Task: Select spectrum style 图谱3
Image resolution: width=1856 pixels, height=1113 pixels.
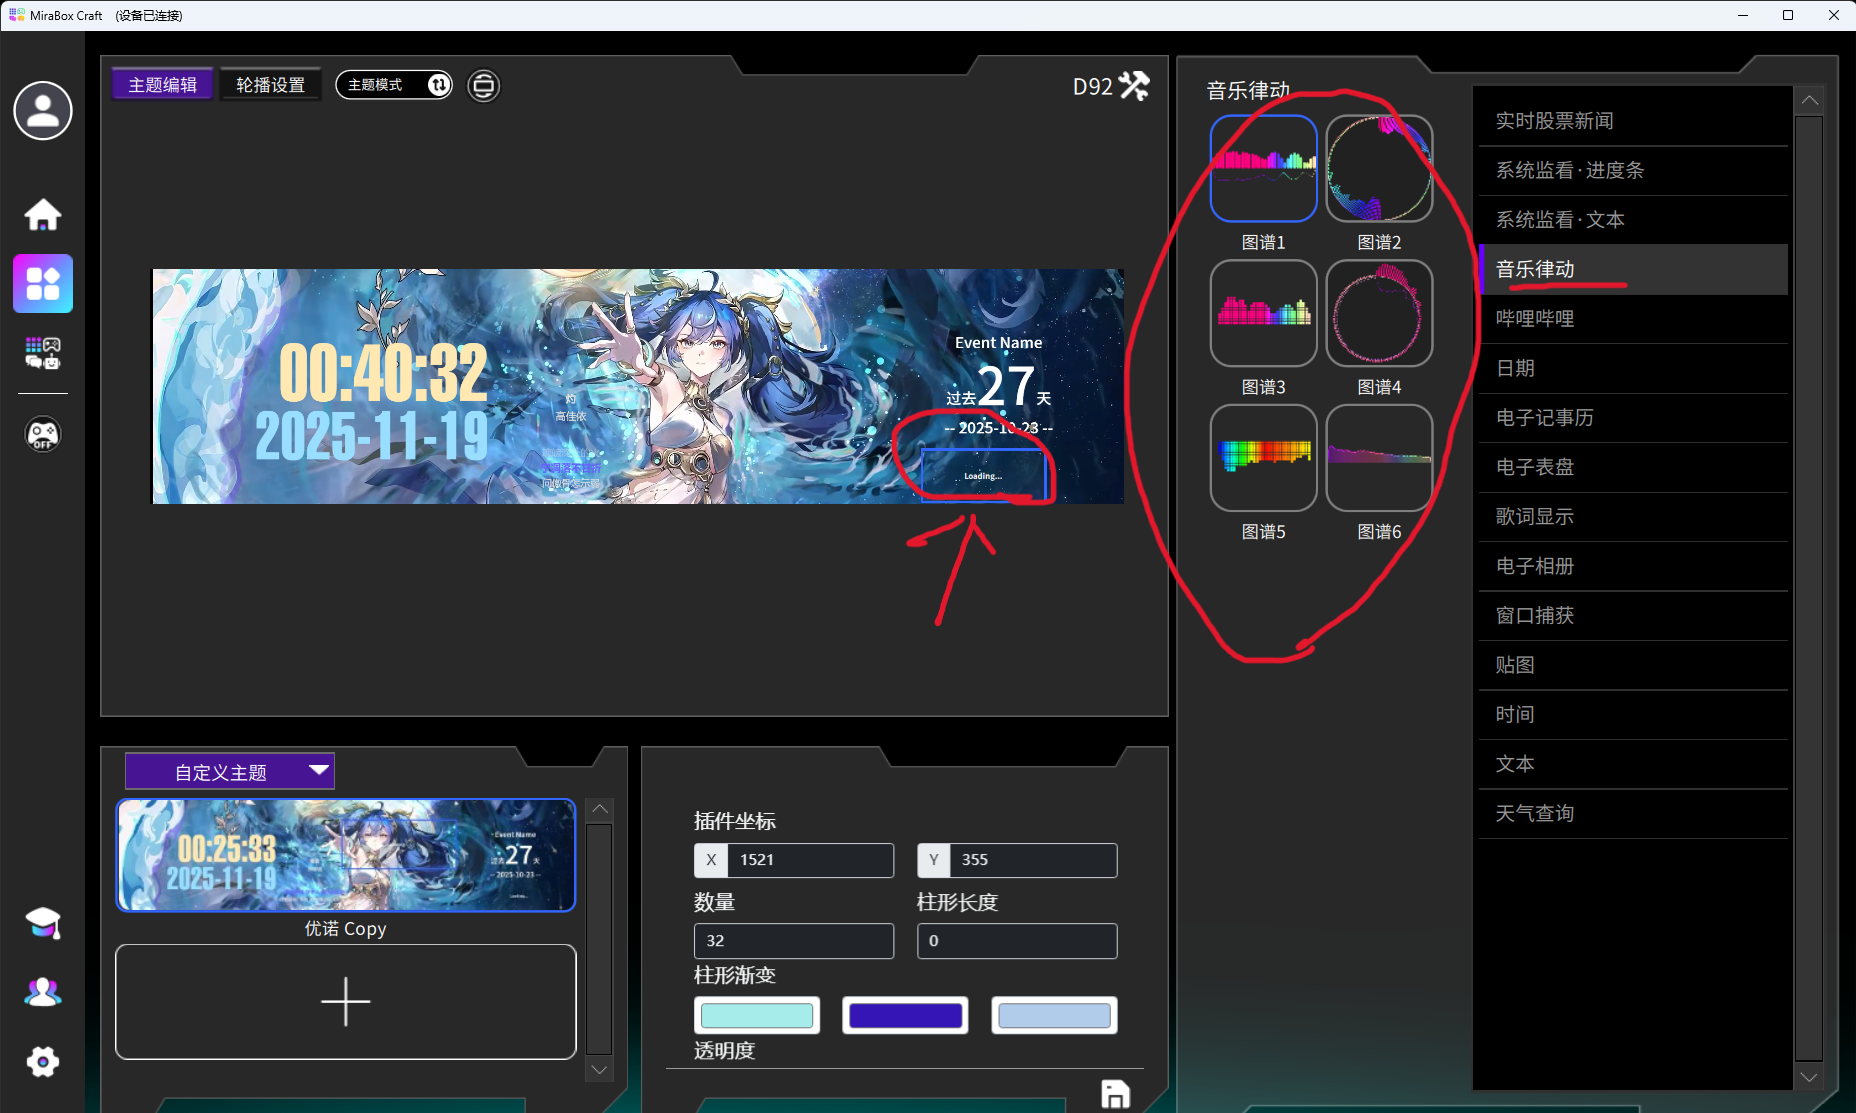Action: (x=1264, y=313)
